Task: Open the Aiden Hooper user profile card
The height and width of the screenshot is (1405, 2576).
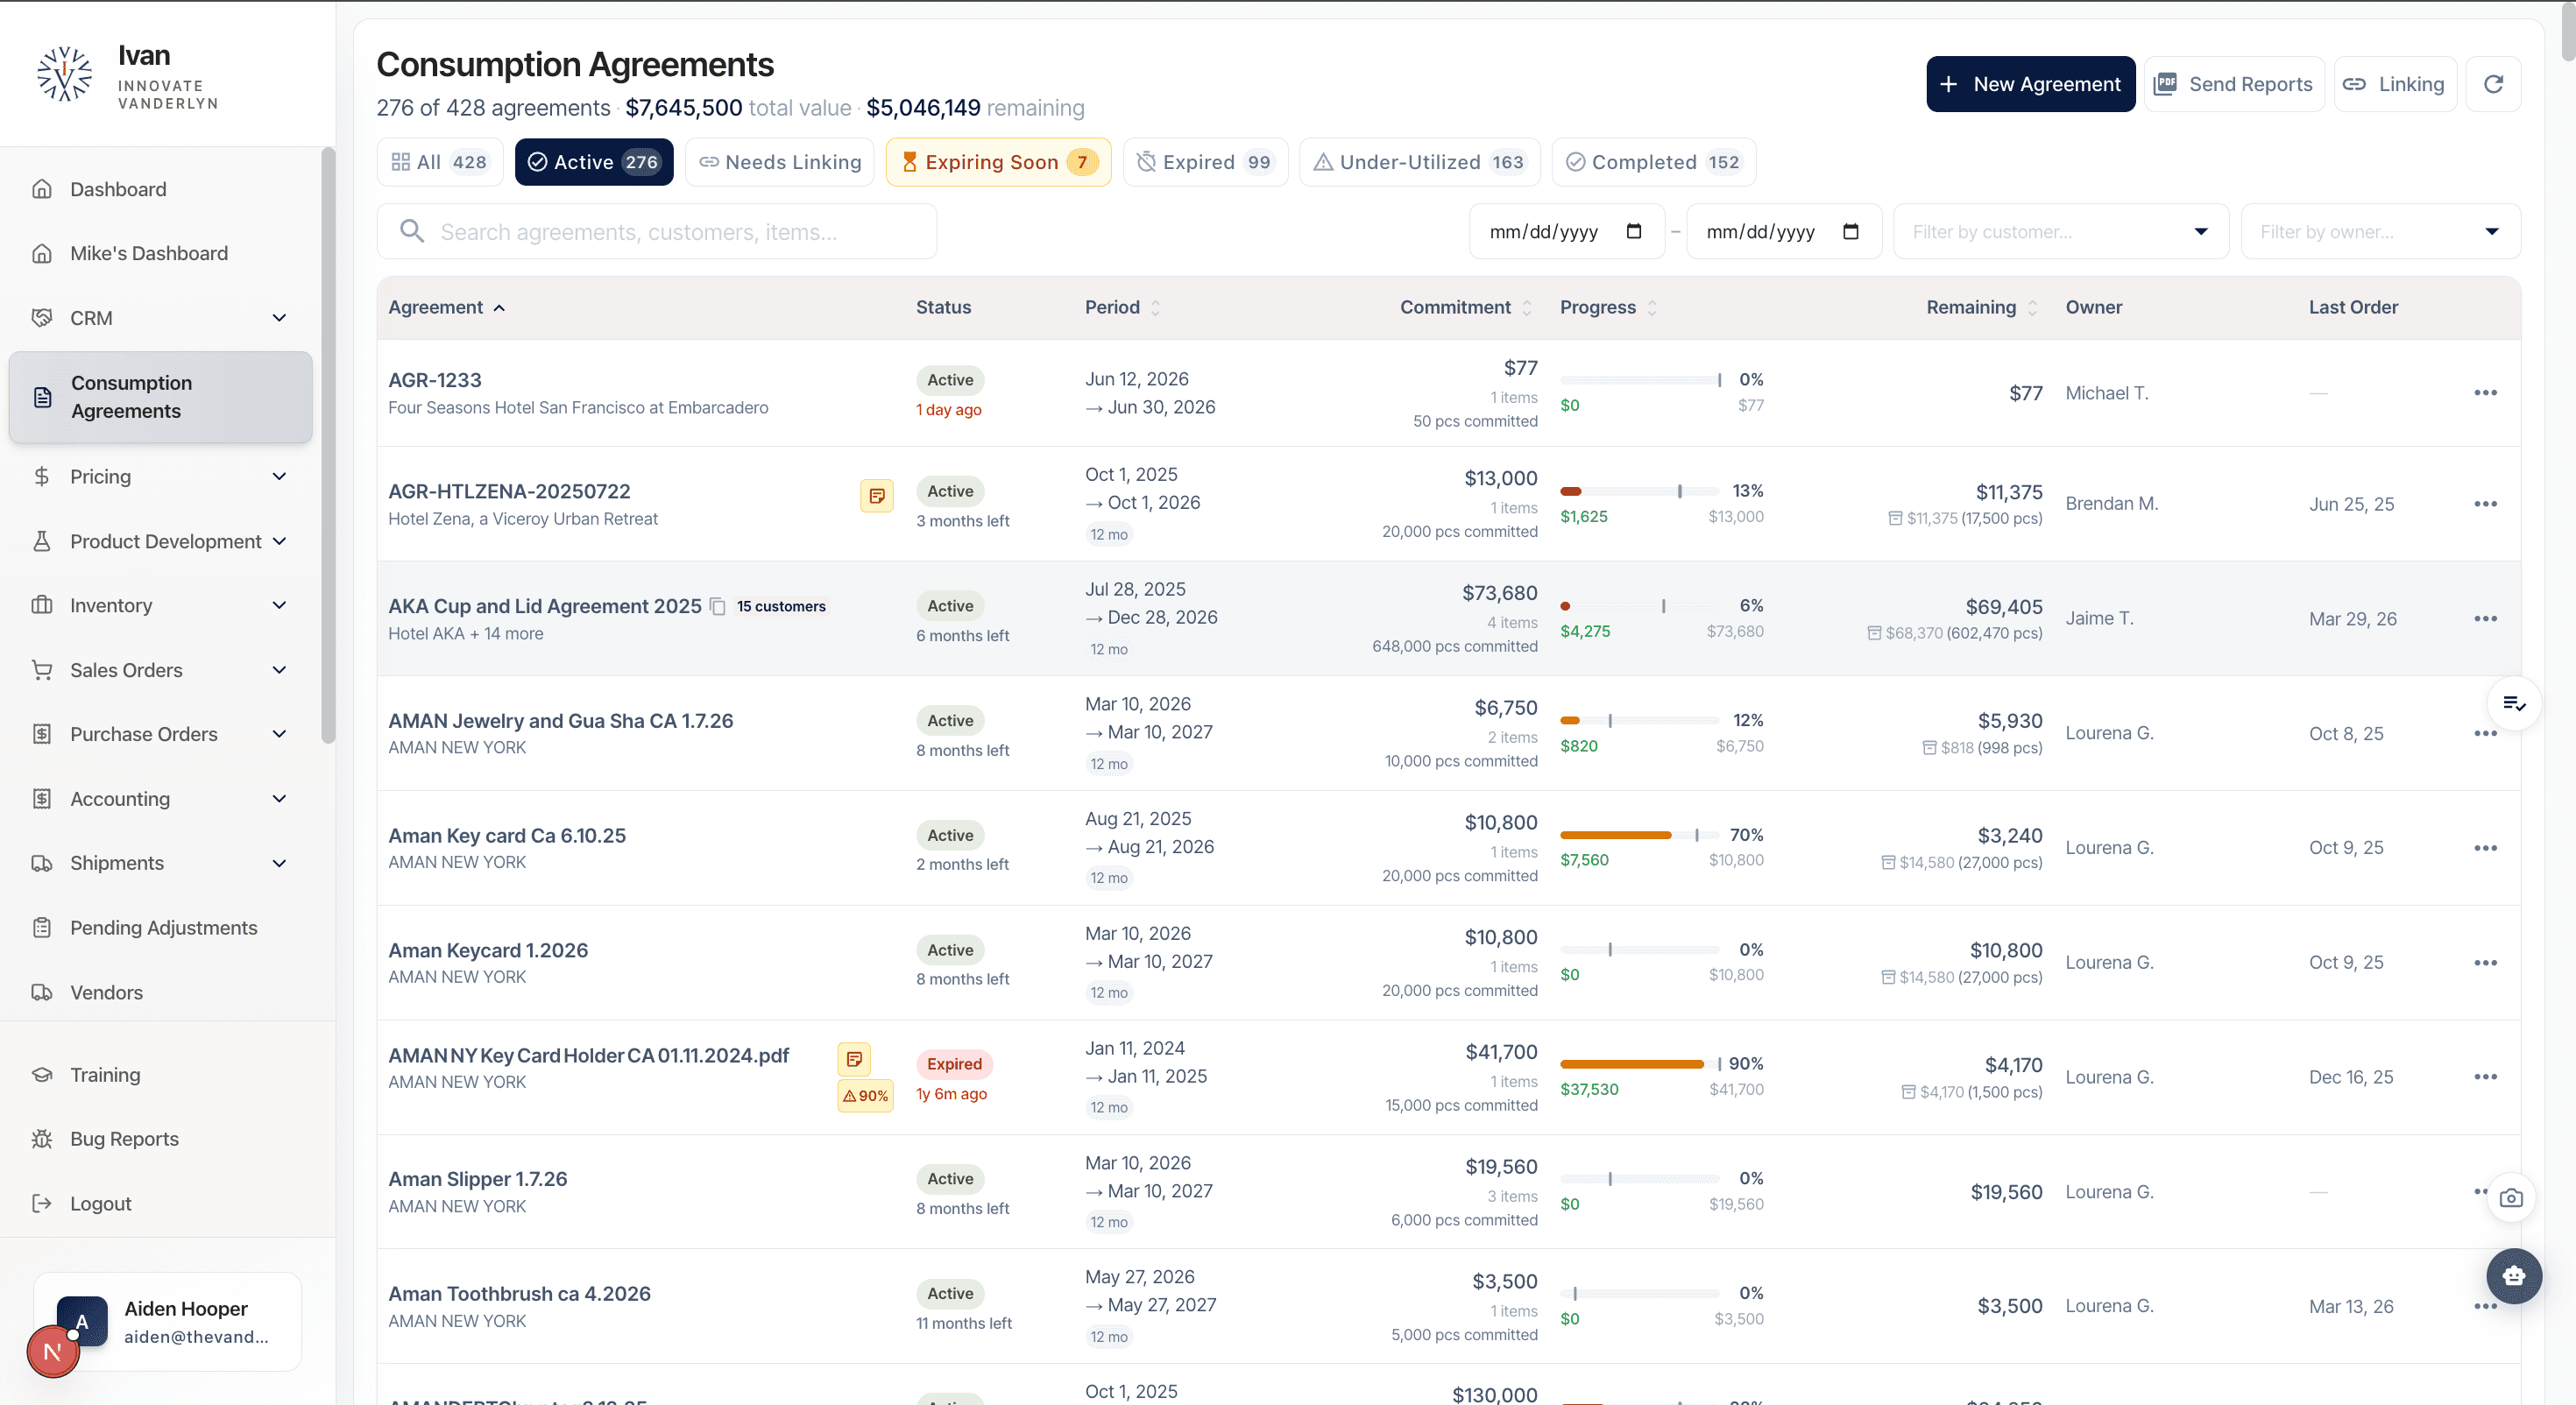Action: [x=168, y=1322]
